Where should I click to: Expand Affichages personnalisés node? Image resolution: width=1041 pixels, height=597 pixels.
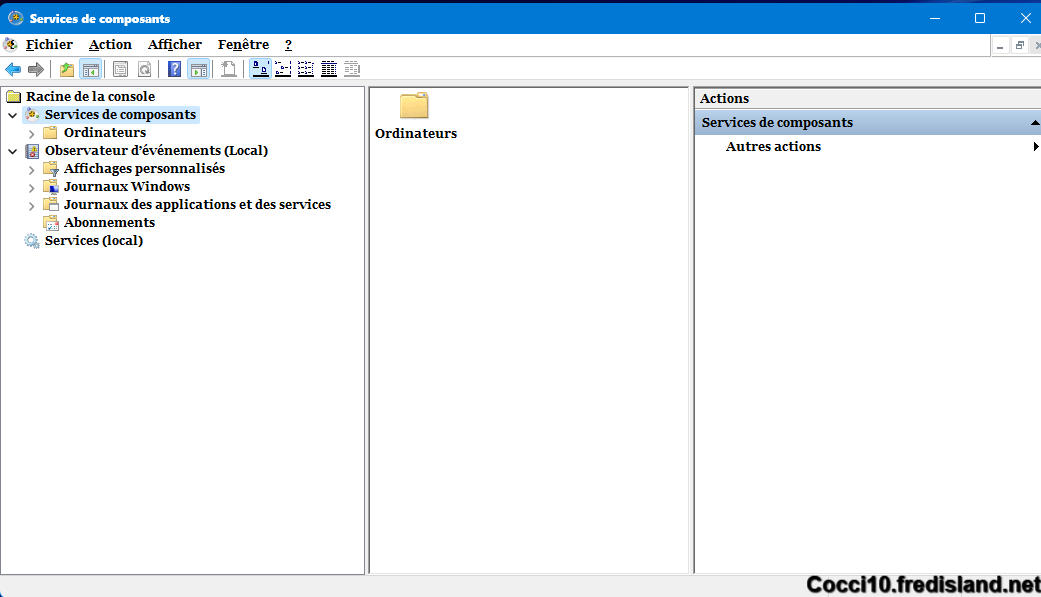31,169
